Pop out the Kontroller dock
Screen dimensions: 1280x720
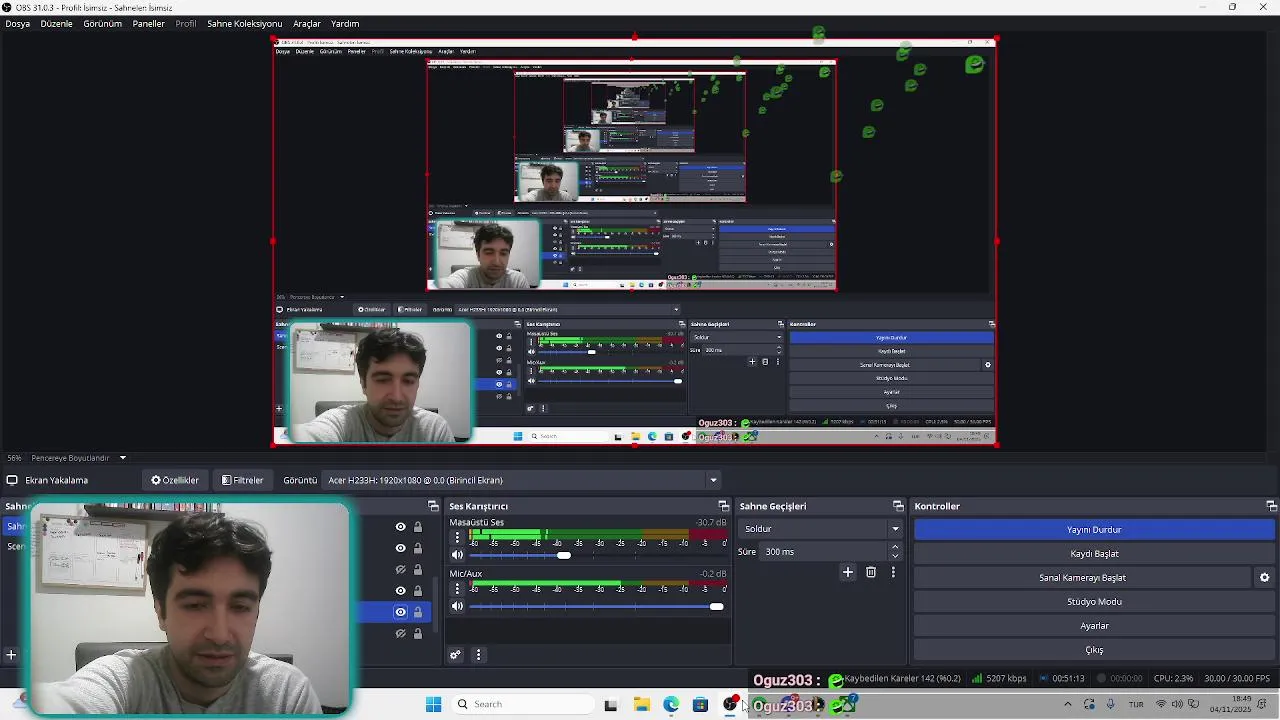click(1271, 506)
